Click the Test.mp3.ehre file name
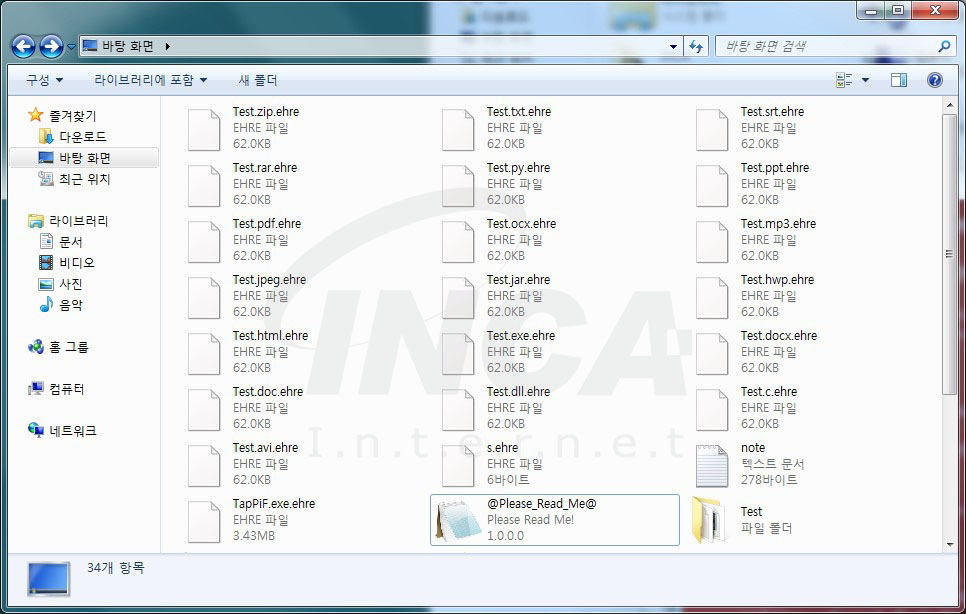966x614 pixels. pos(778,224)
